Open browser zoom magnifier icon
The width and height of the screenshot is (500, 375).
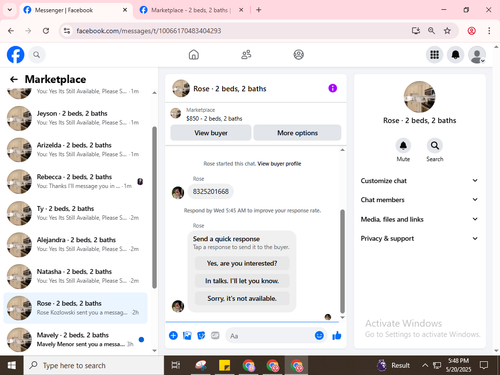coord(431,31)
